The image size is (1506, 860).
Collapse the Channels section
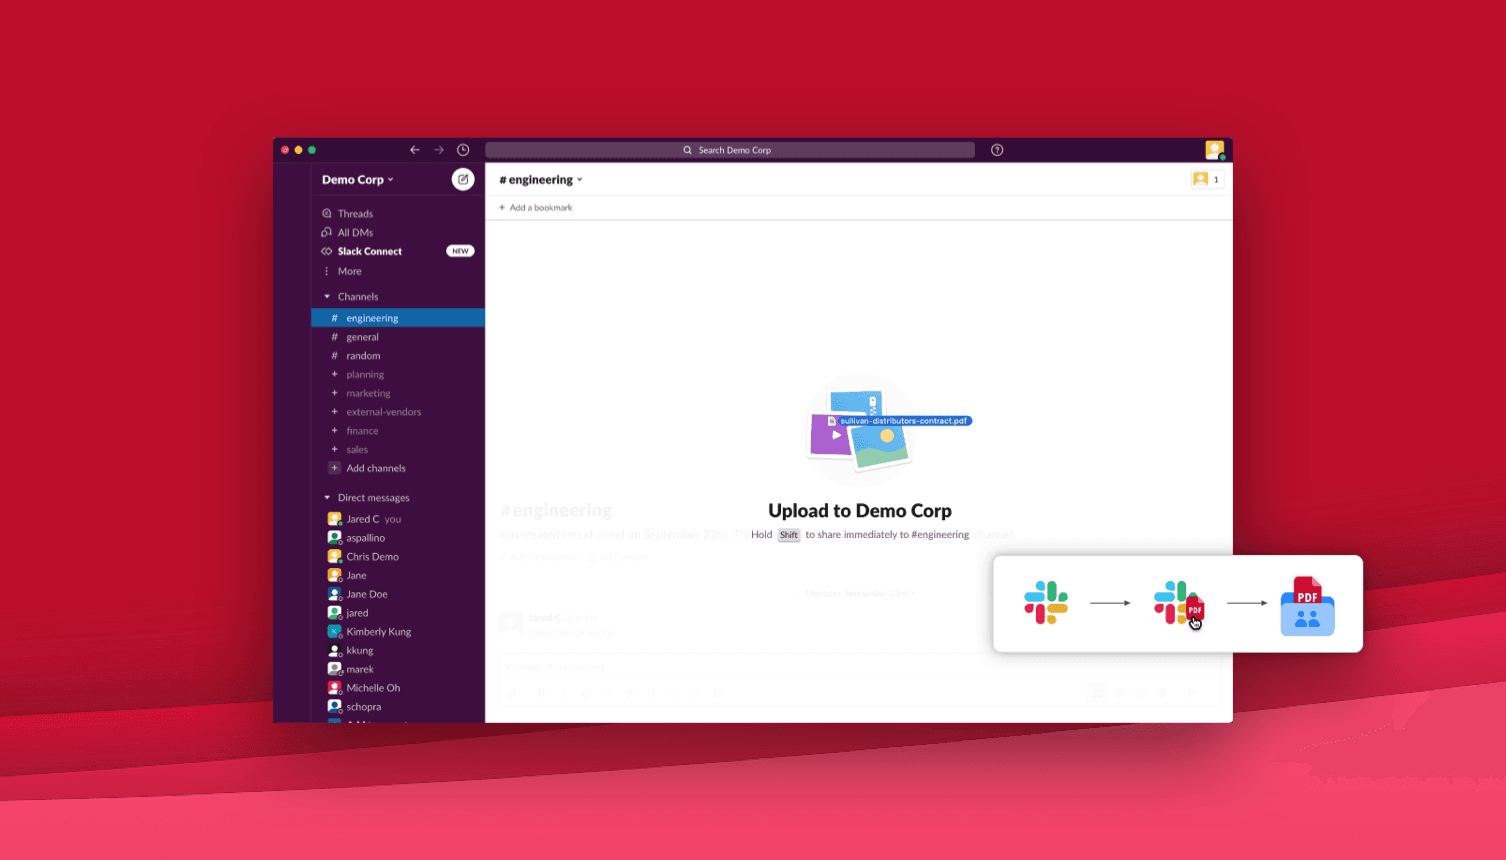pos(327,296)
